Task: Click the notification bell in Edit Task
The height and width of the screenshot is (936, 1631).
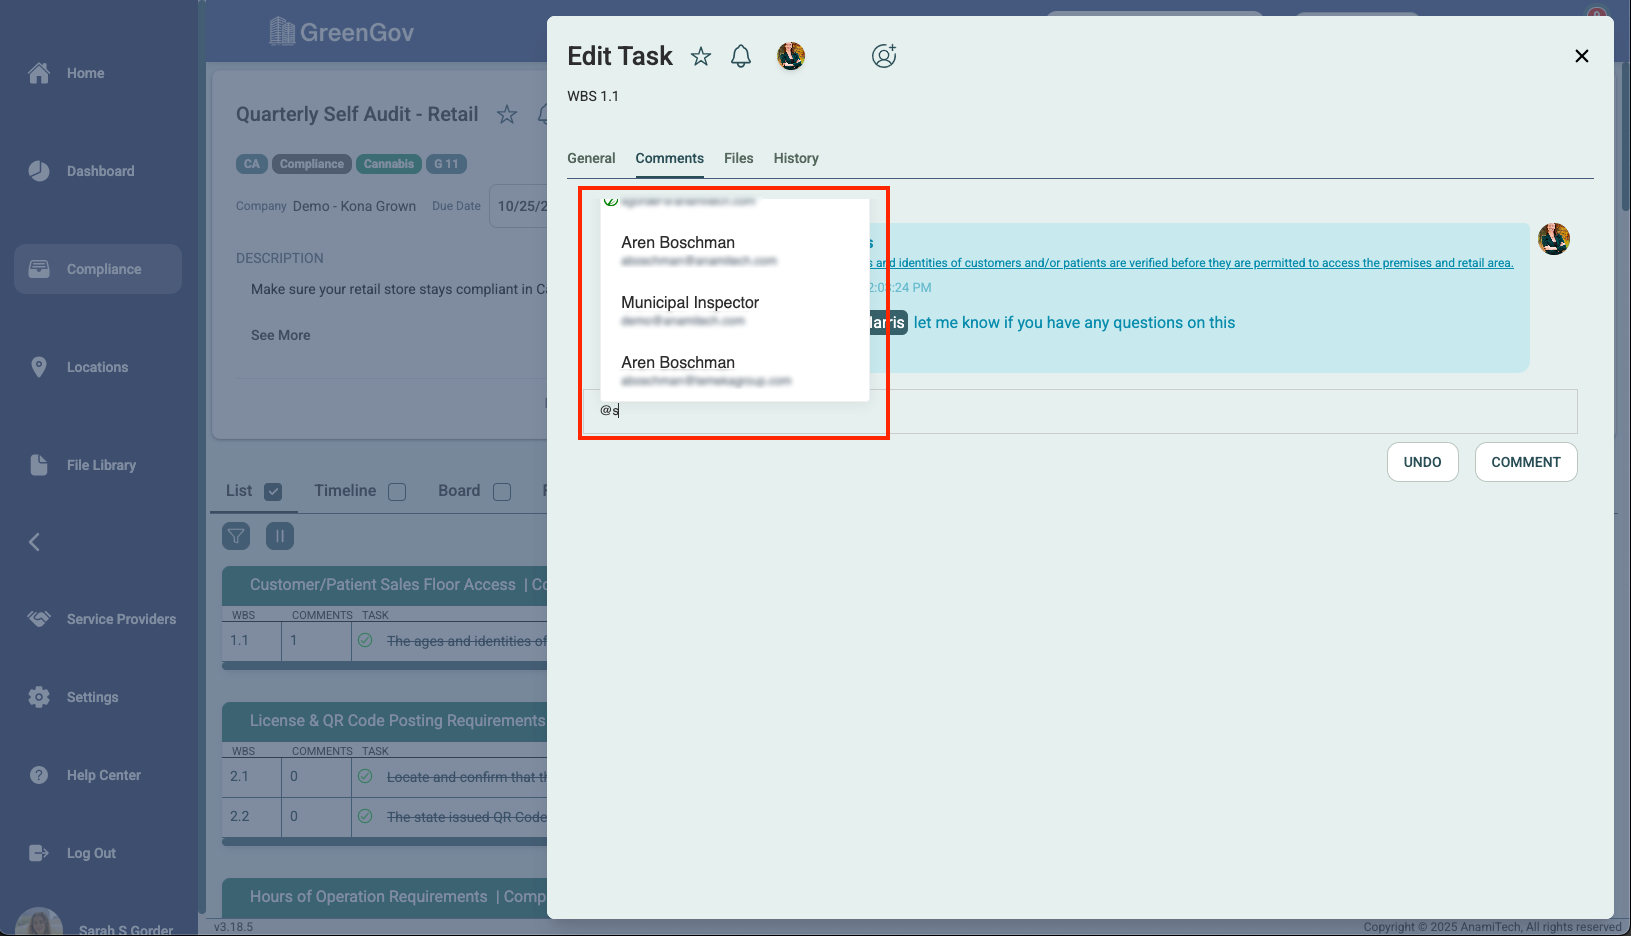Action: click(x=741, y=57)
